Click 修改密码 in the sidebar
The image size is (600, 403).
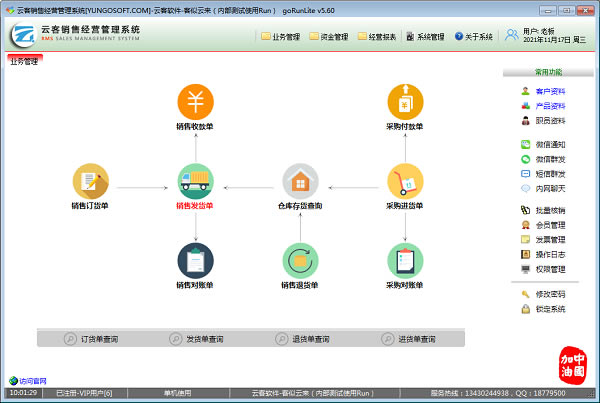click(550, 294)
